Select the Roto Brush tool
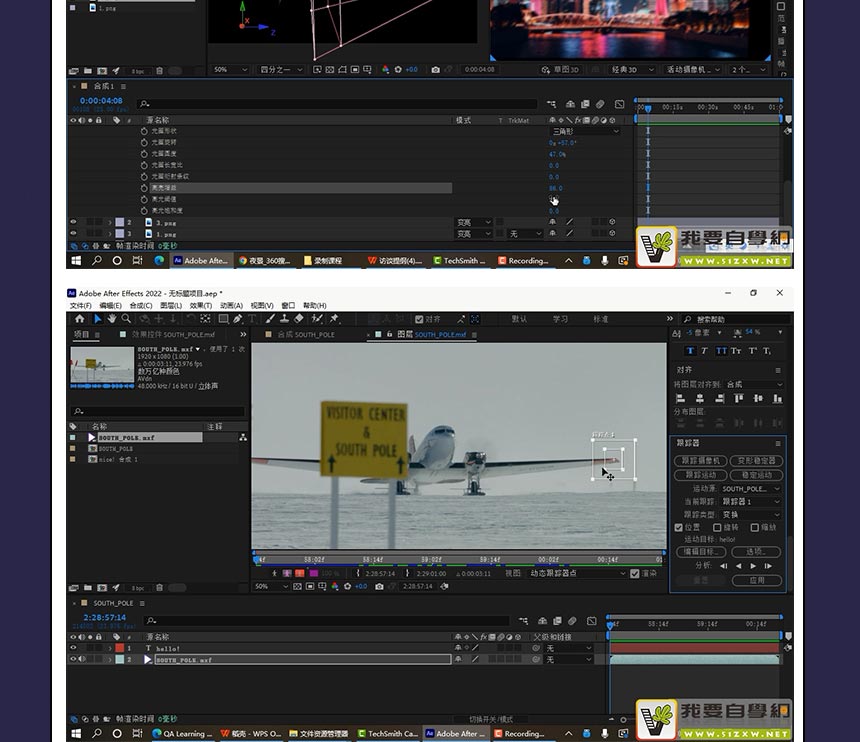This screenshot has height=742, width=860. tap(317, 319)
